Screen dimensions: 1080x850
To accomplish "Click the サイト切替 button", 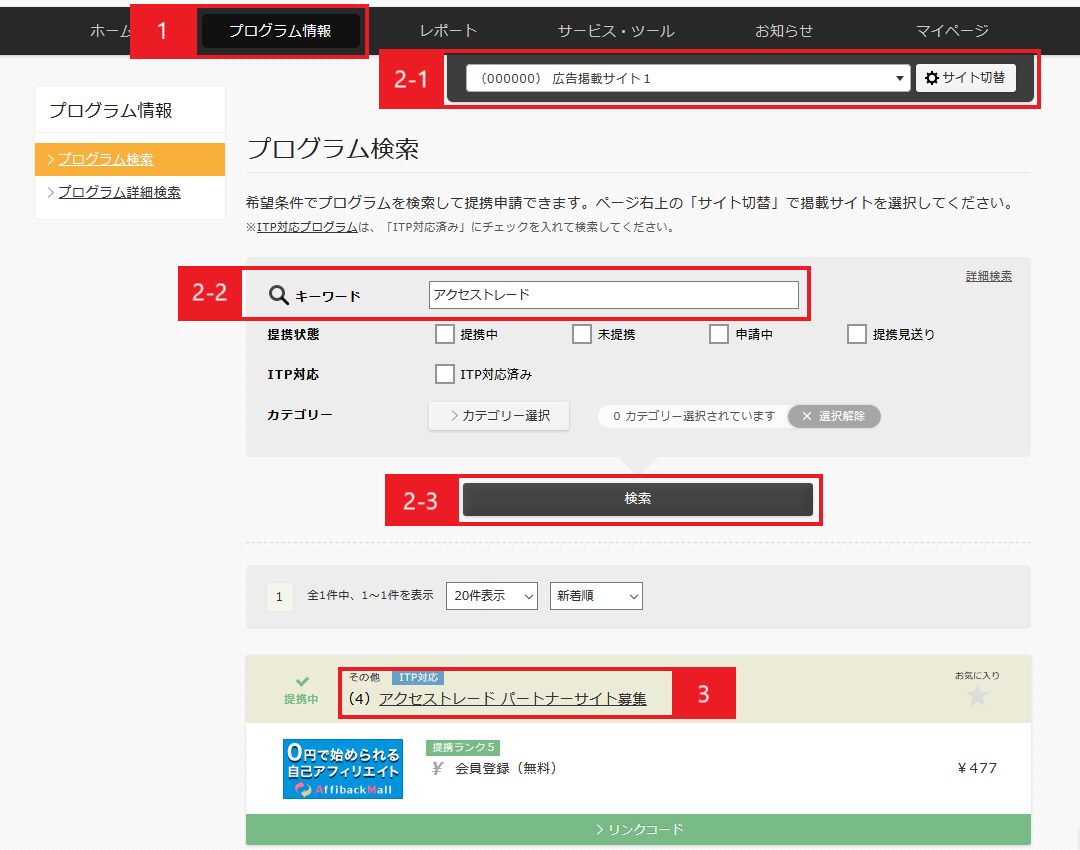I will pyautogui.click(x=965, y=78).
